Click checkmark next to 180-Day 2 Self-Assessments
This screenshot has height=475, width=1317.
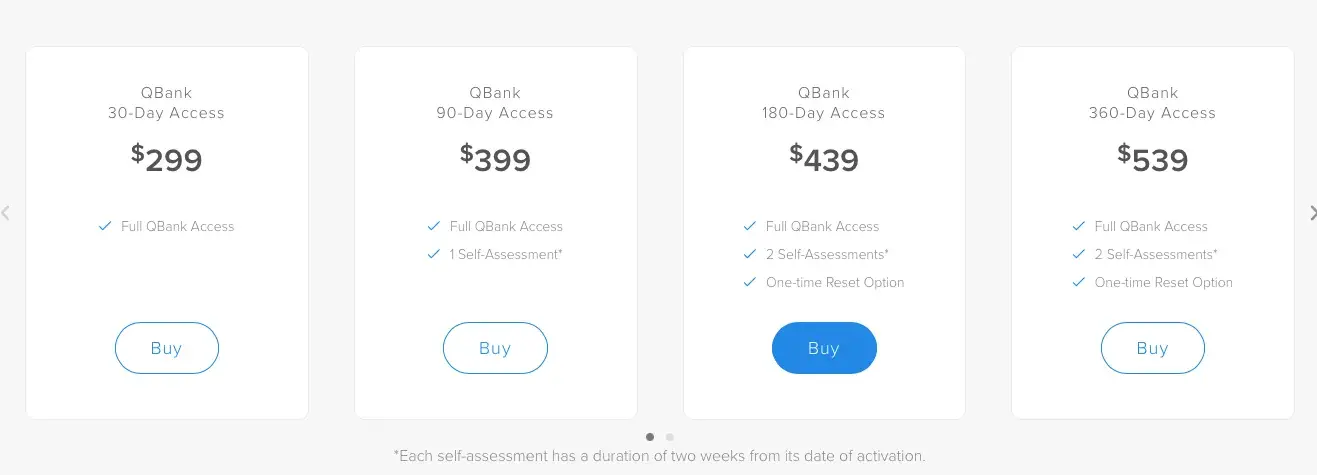tap(750, 254)
